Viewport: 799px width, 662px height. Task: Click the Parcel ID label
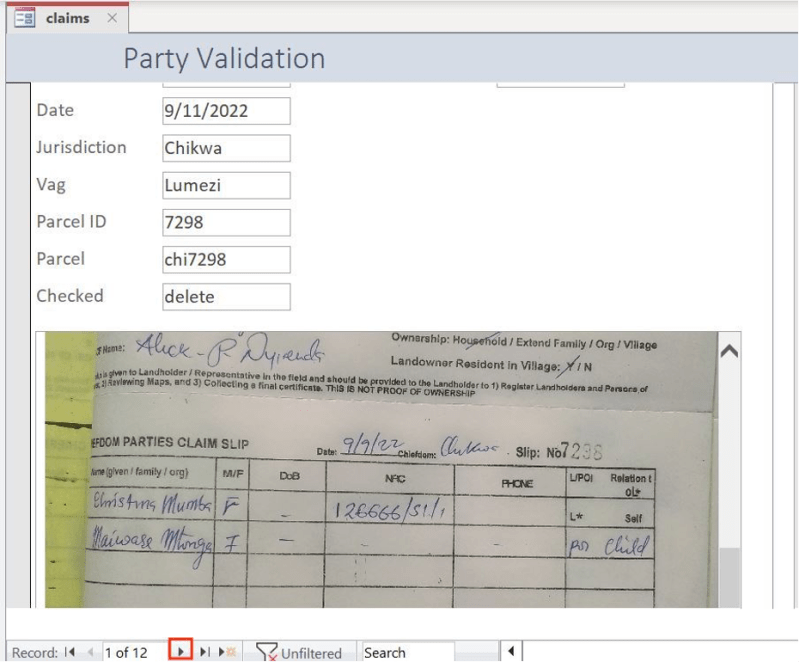[x=71, y=222]
